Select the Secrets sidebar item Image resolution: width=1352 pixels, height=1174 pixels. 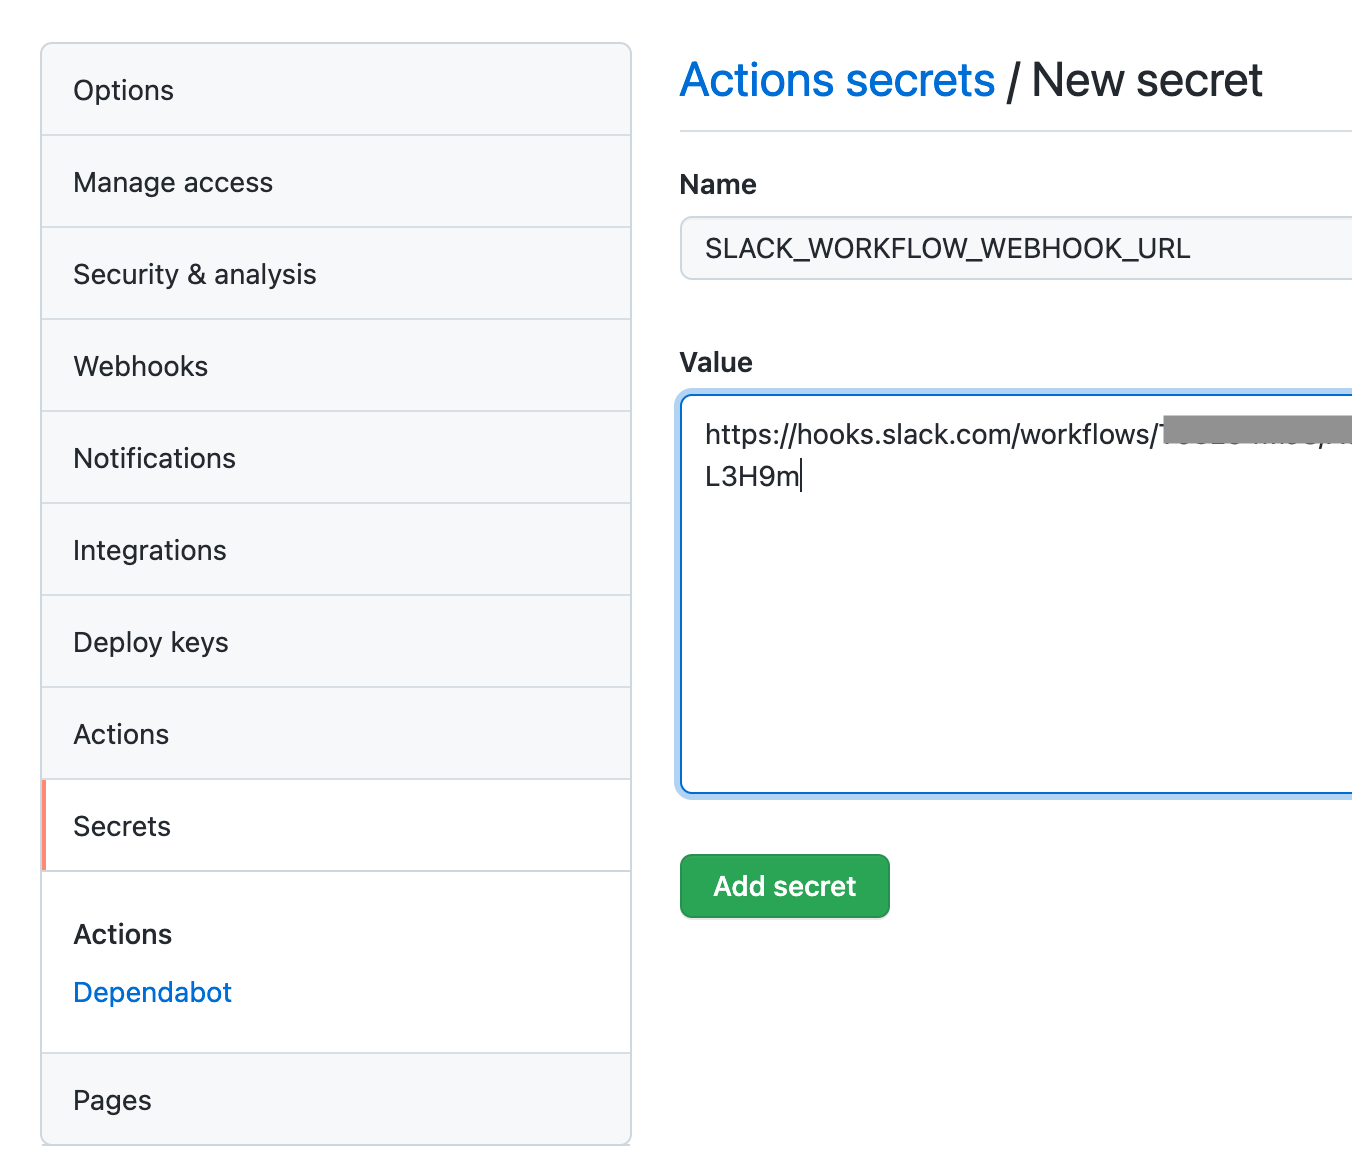(121, 826)
